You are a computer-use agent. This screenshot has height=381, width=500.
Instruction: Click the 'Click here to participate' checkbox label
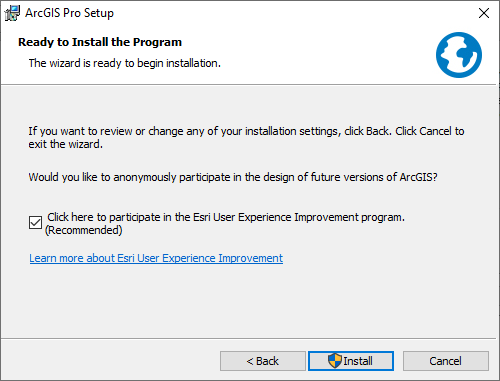(x=226, y=217)
